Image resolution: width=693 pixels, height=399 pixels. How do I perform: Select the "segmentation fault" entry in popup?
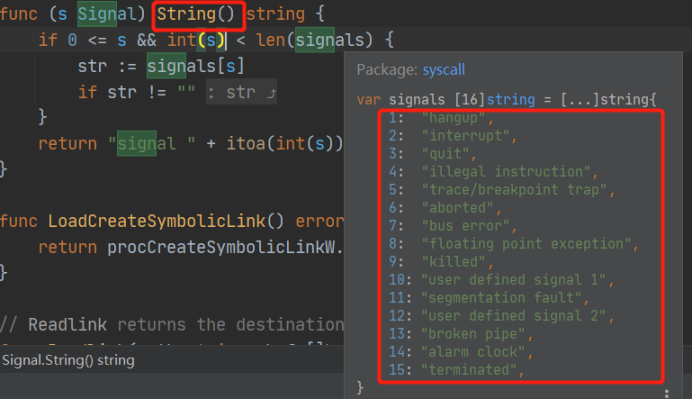pyautogui.click(x=500, y=298)
